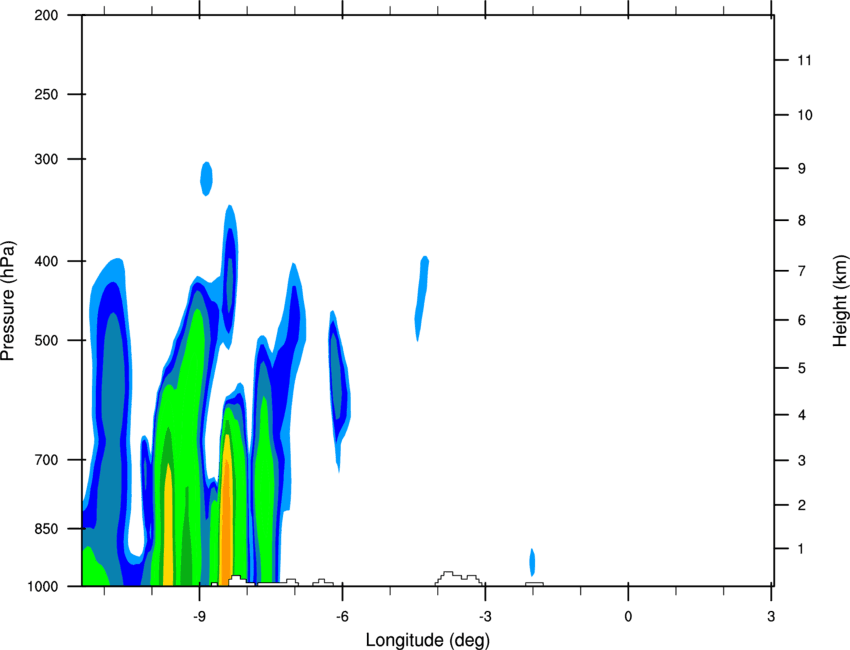Pick the 7 km height label
The height and width of the screenshot is (650, 850).
pyautogui.click(x=802, y=271)
